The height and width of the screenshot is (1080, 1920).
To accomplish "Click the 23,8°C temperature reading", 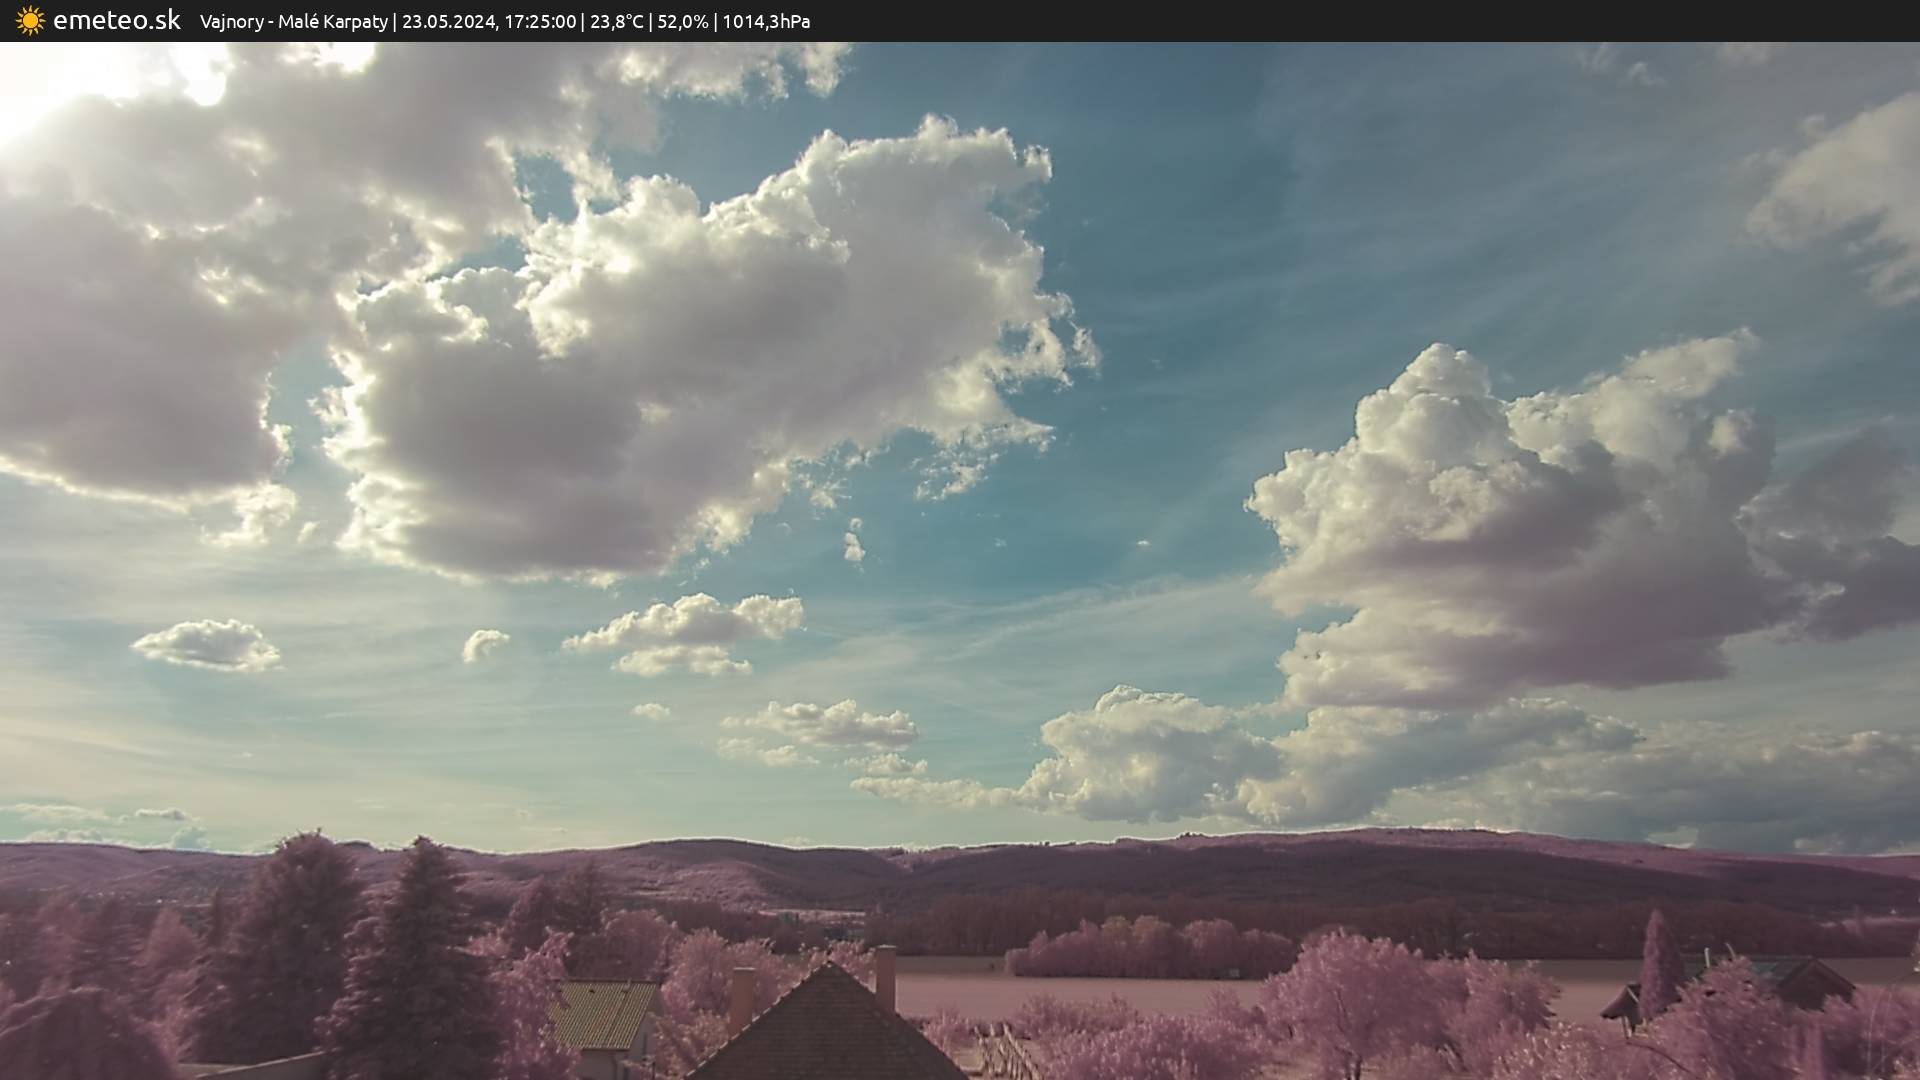I will point(616,22).
